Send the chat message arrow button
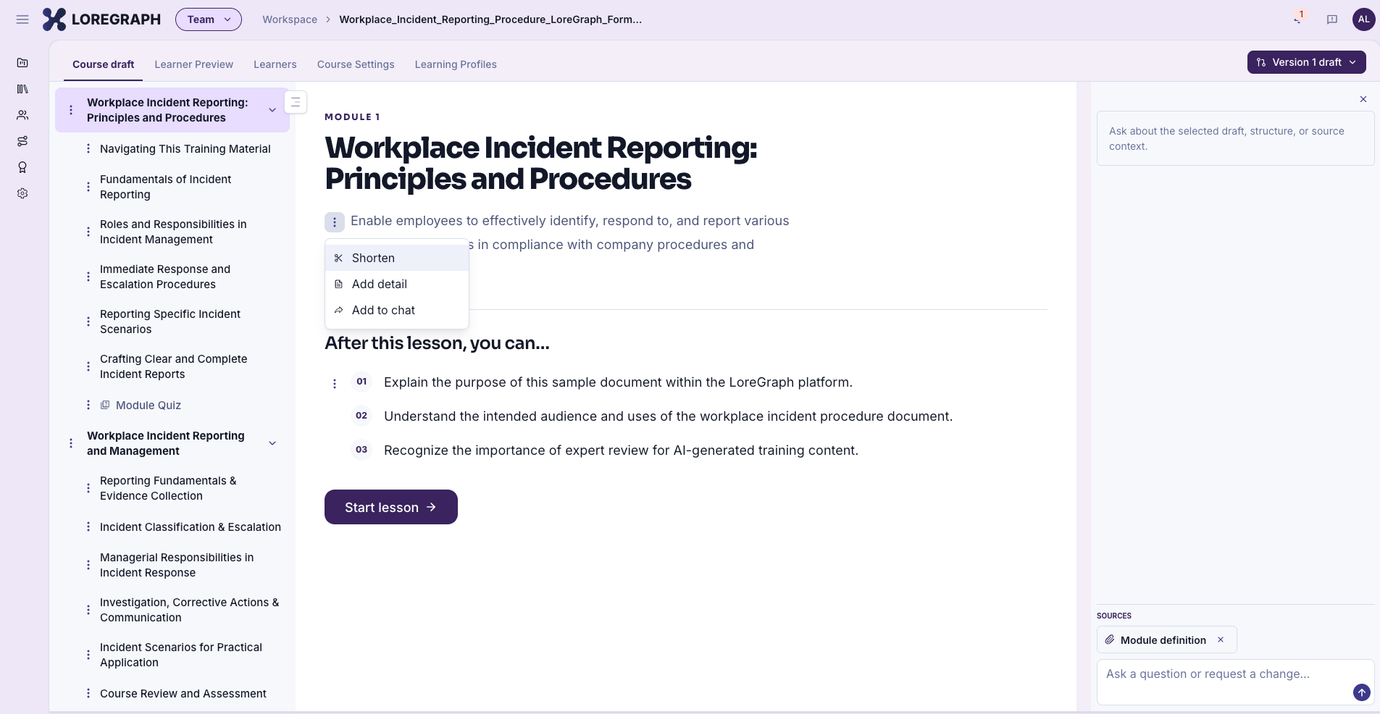The image size is (1380, 714). click(1361, 692)
